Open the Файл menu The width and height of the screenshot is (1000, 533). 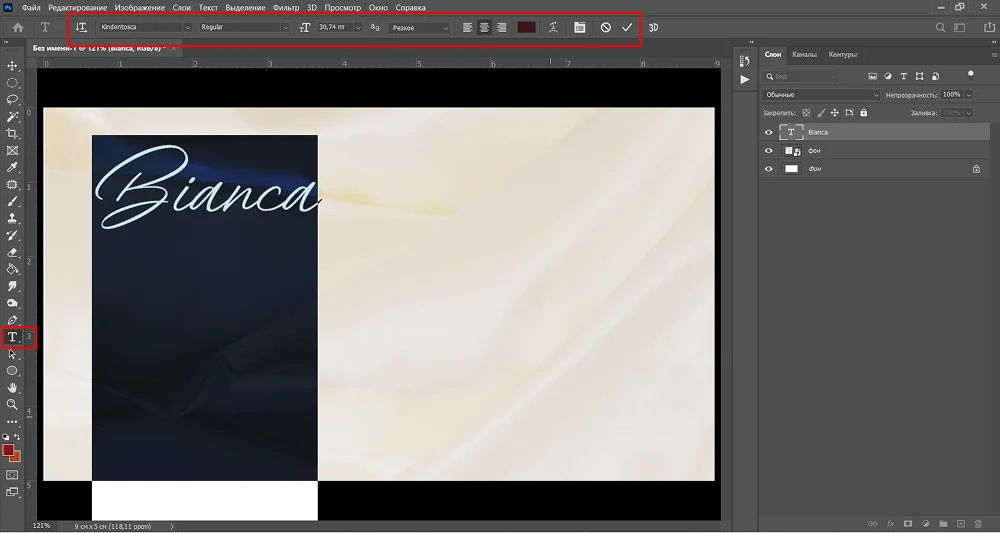[31, 8]
